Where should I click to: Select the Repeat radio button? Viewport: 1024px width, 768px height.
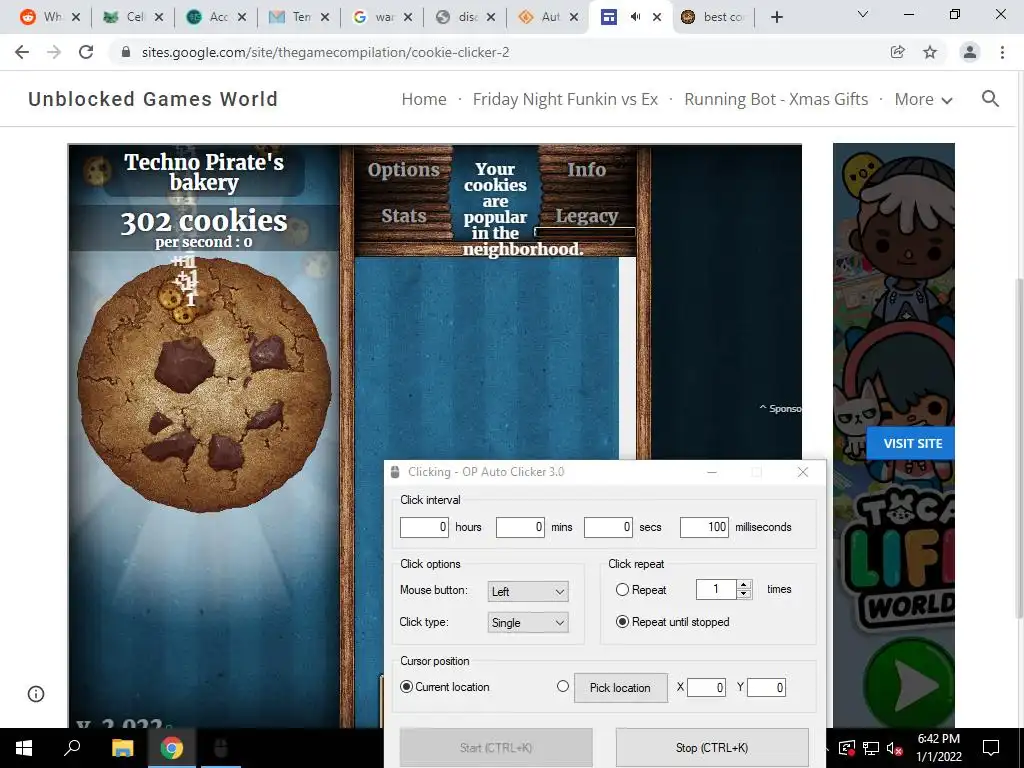point(622,590)
